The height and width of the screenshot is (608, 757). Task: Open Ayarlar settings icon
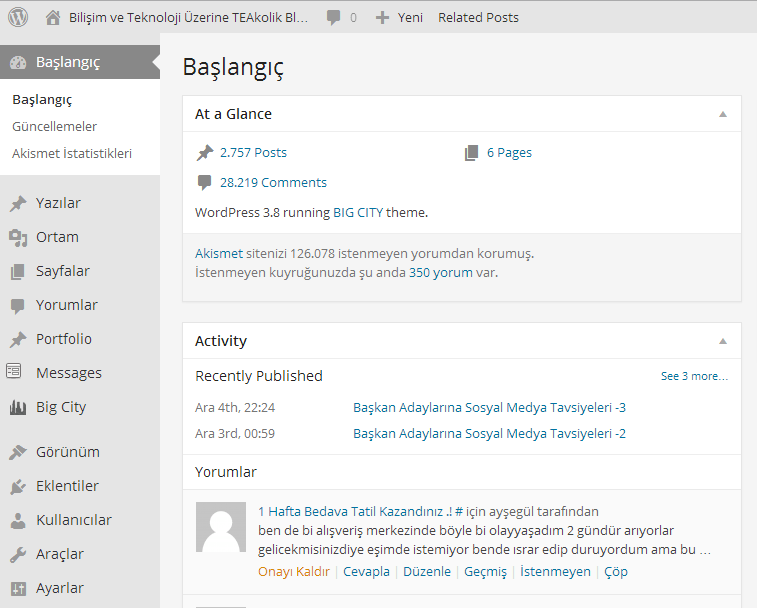pos(18,589)
